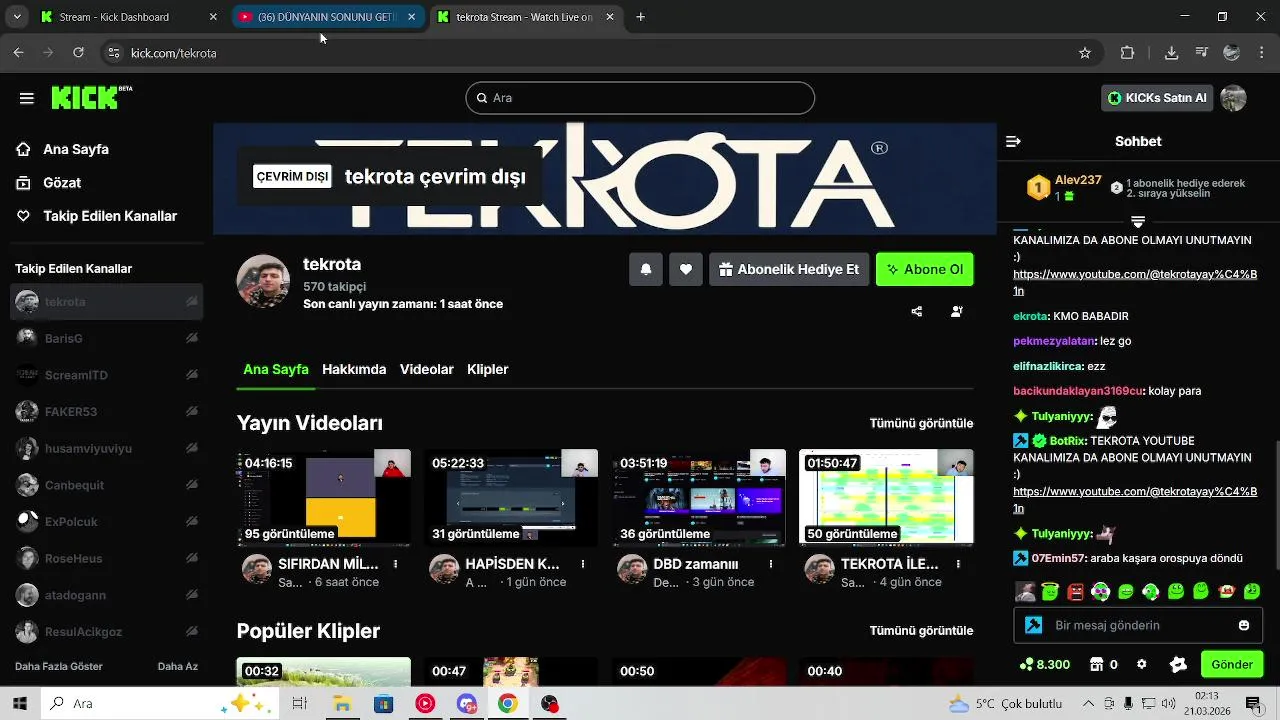The width and height of the screenshot is (1280, 720).
Task: Click the Gönder send button
Action: (x=1232, y=664)
